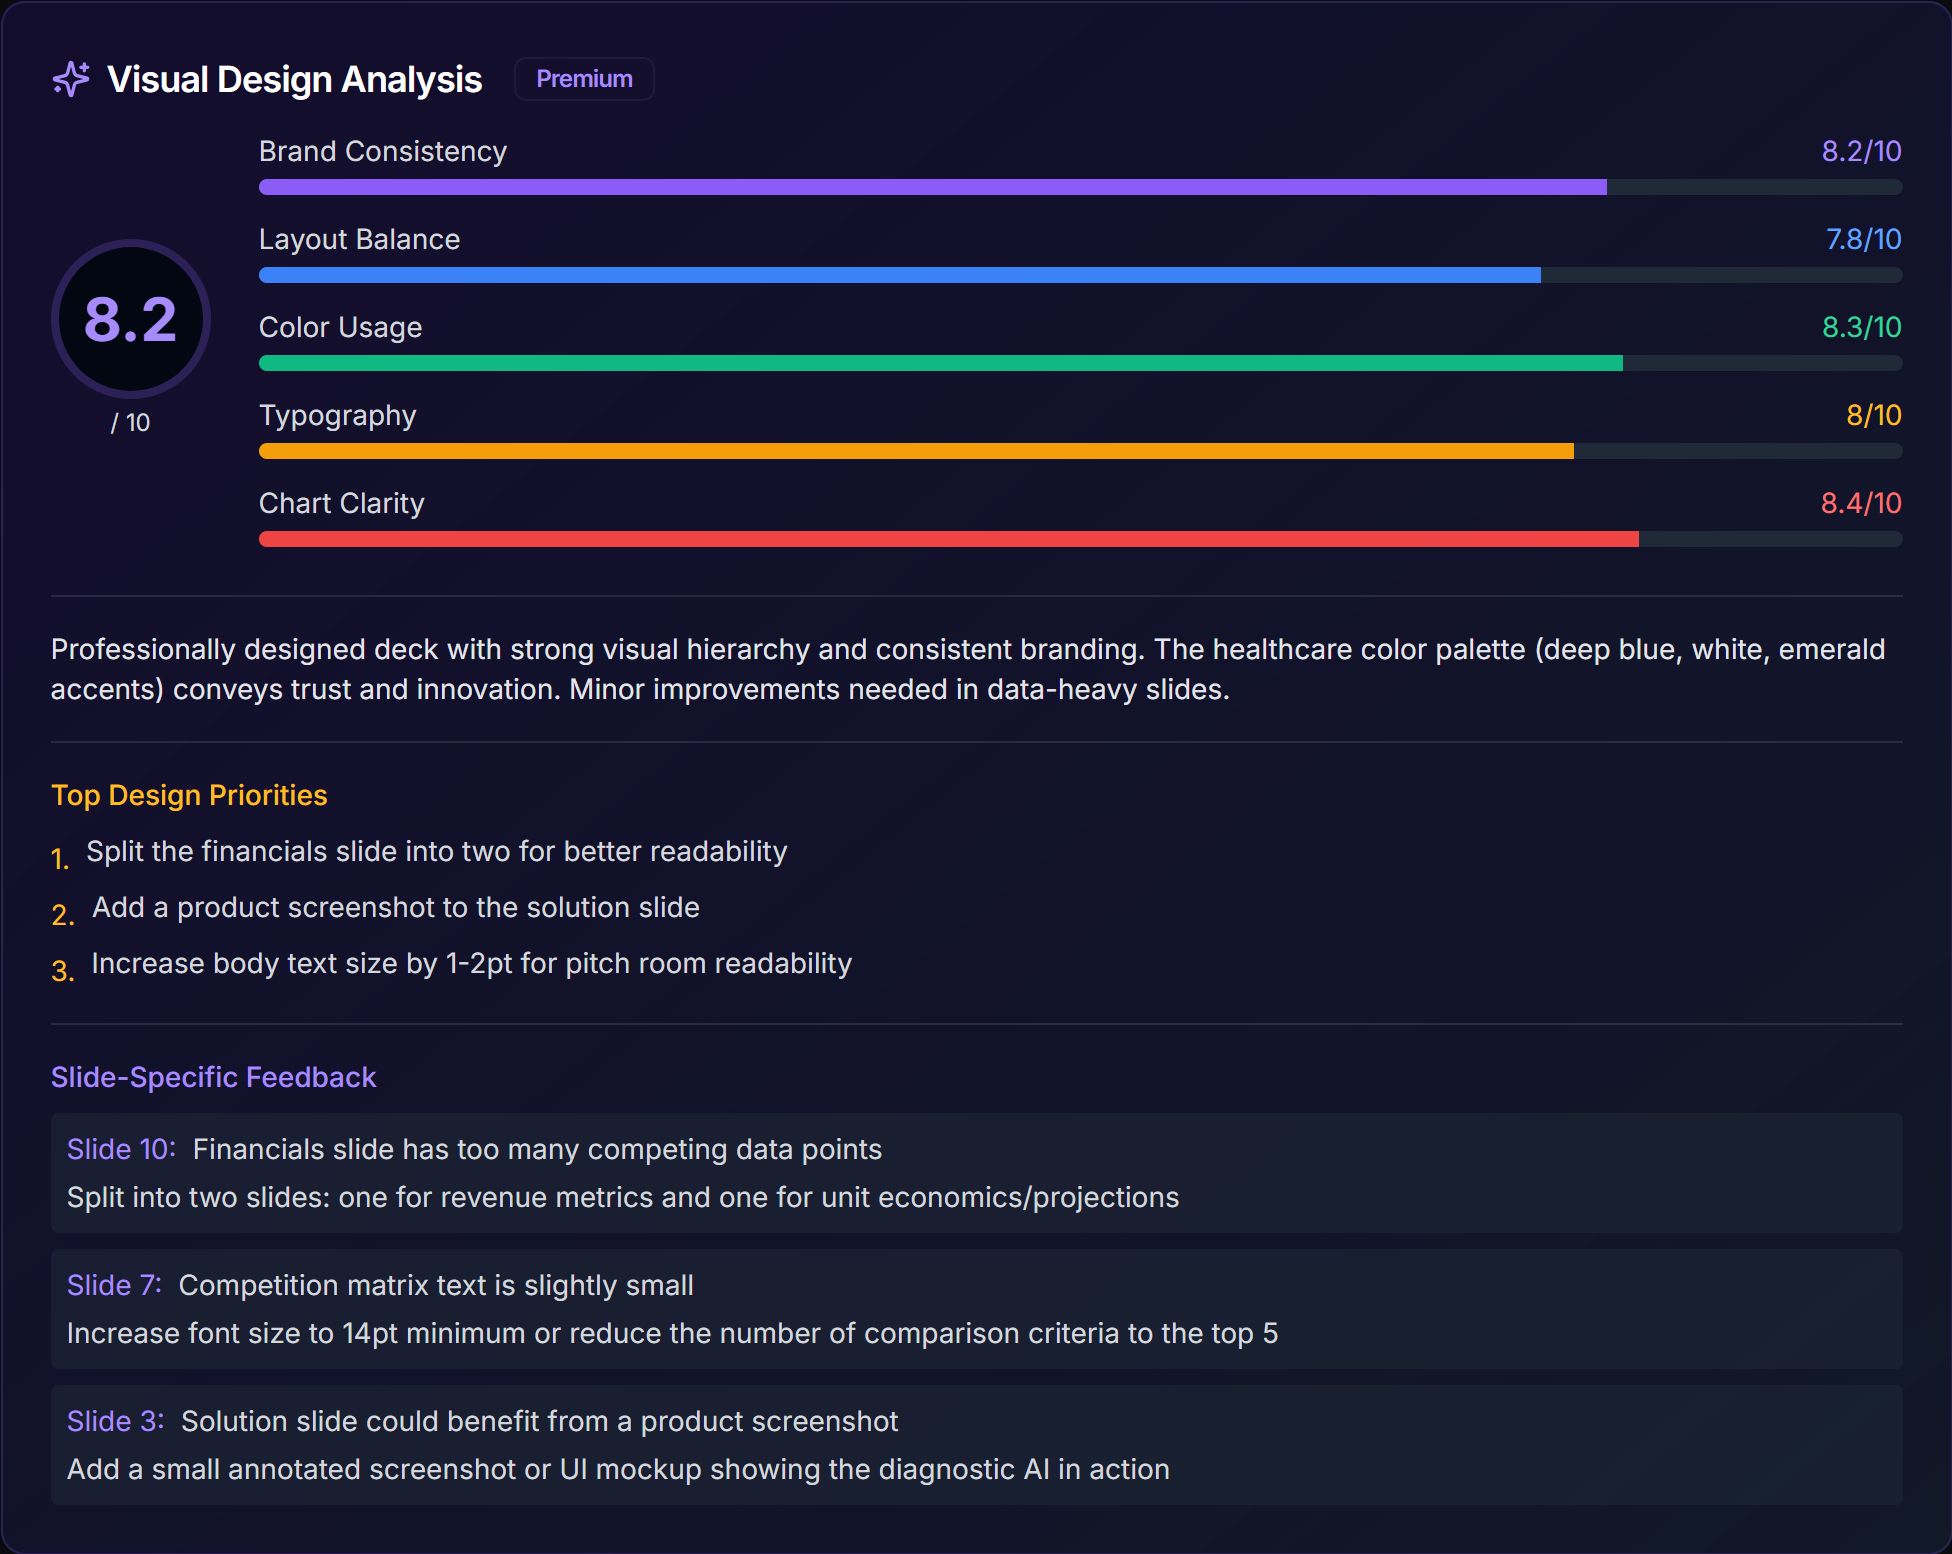Screen dimensions: 1952x1554
Task: Click the Top Design Priorities heading
Action: (x=189, y=795)
